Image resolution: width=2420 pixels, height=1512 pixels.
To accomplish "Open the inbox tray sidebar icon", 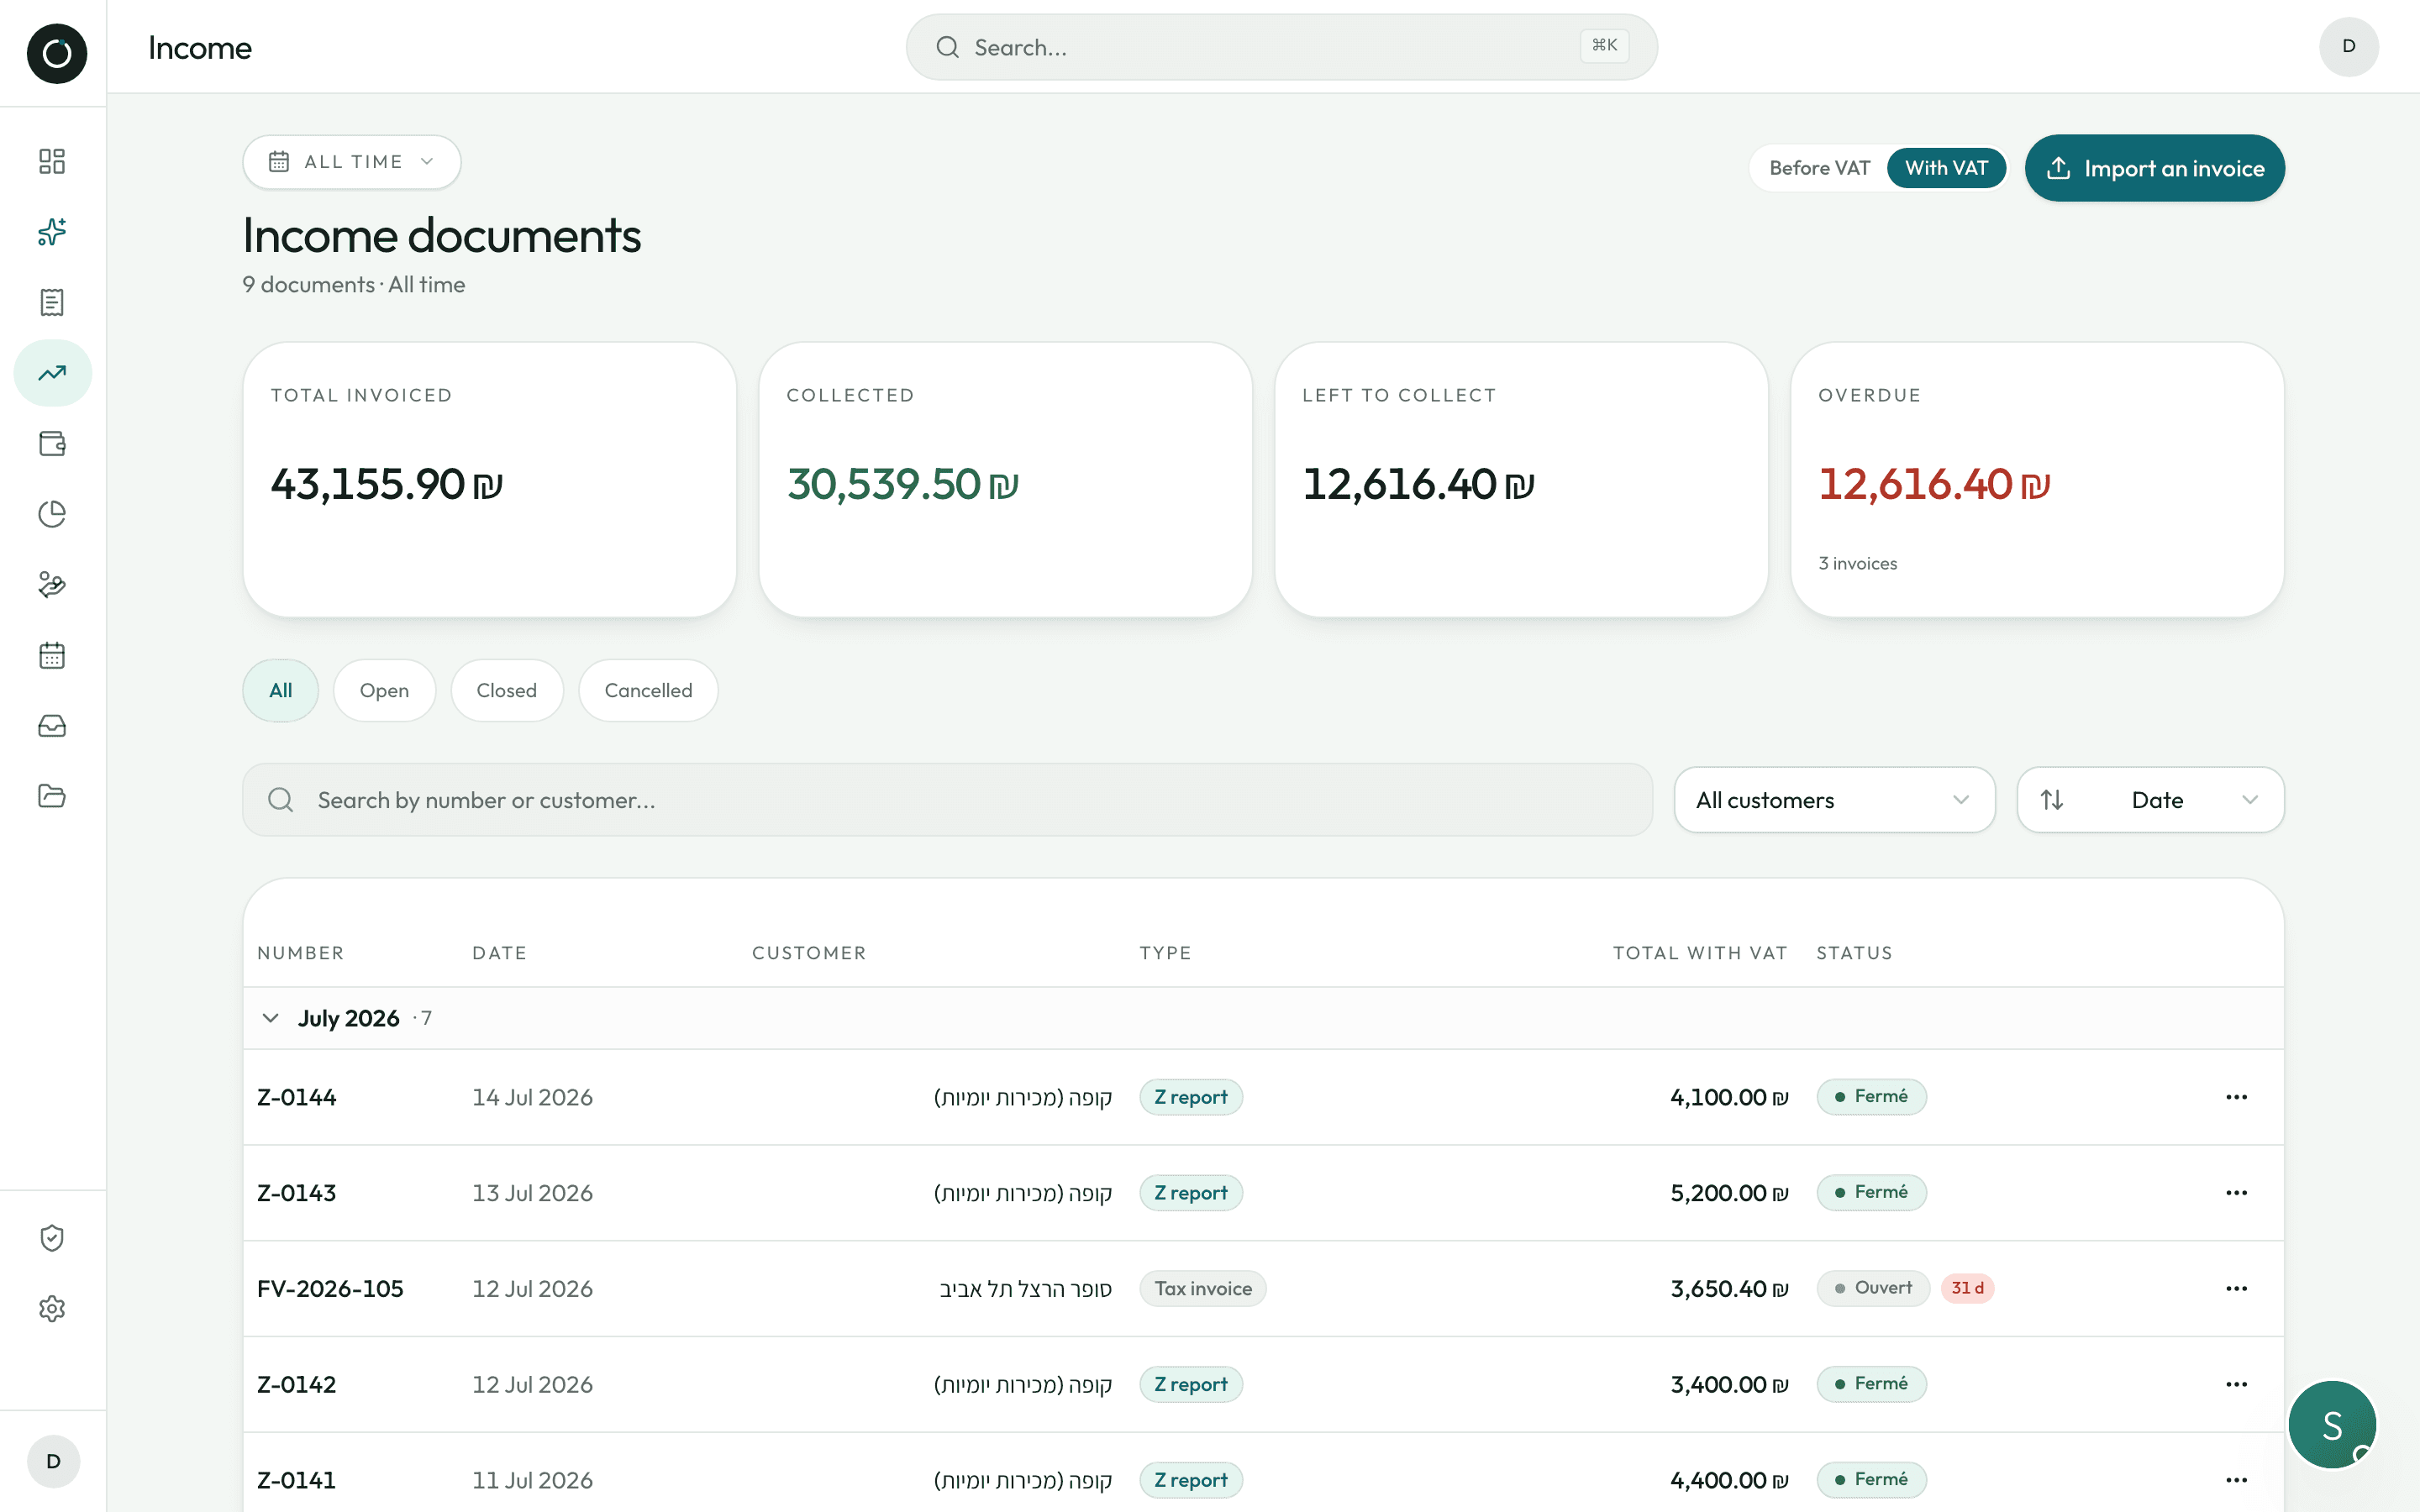I will coord(52,726).
